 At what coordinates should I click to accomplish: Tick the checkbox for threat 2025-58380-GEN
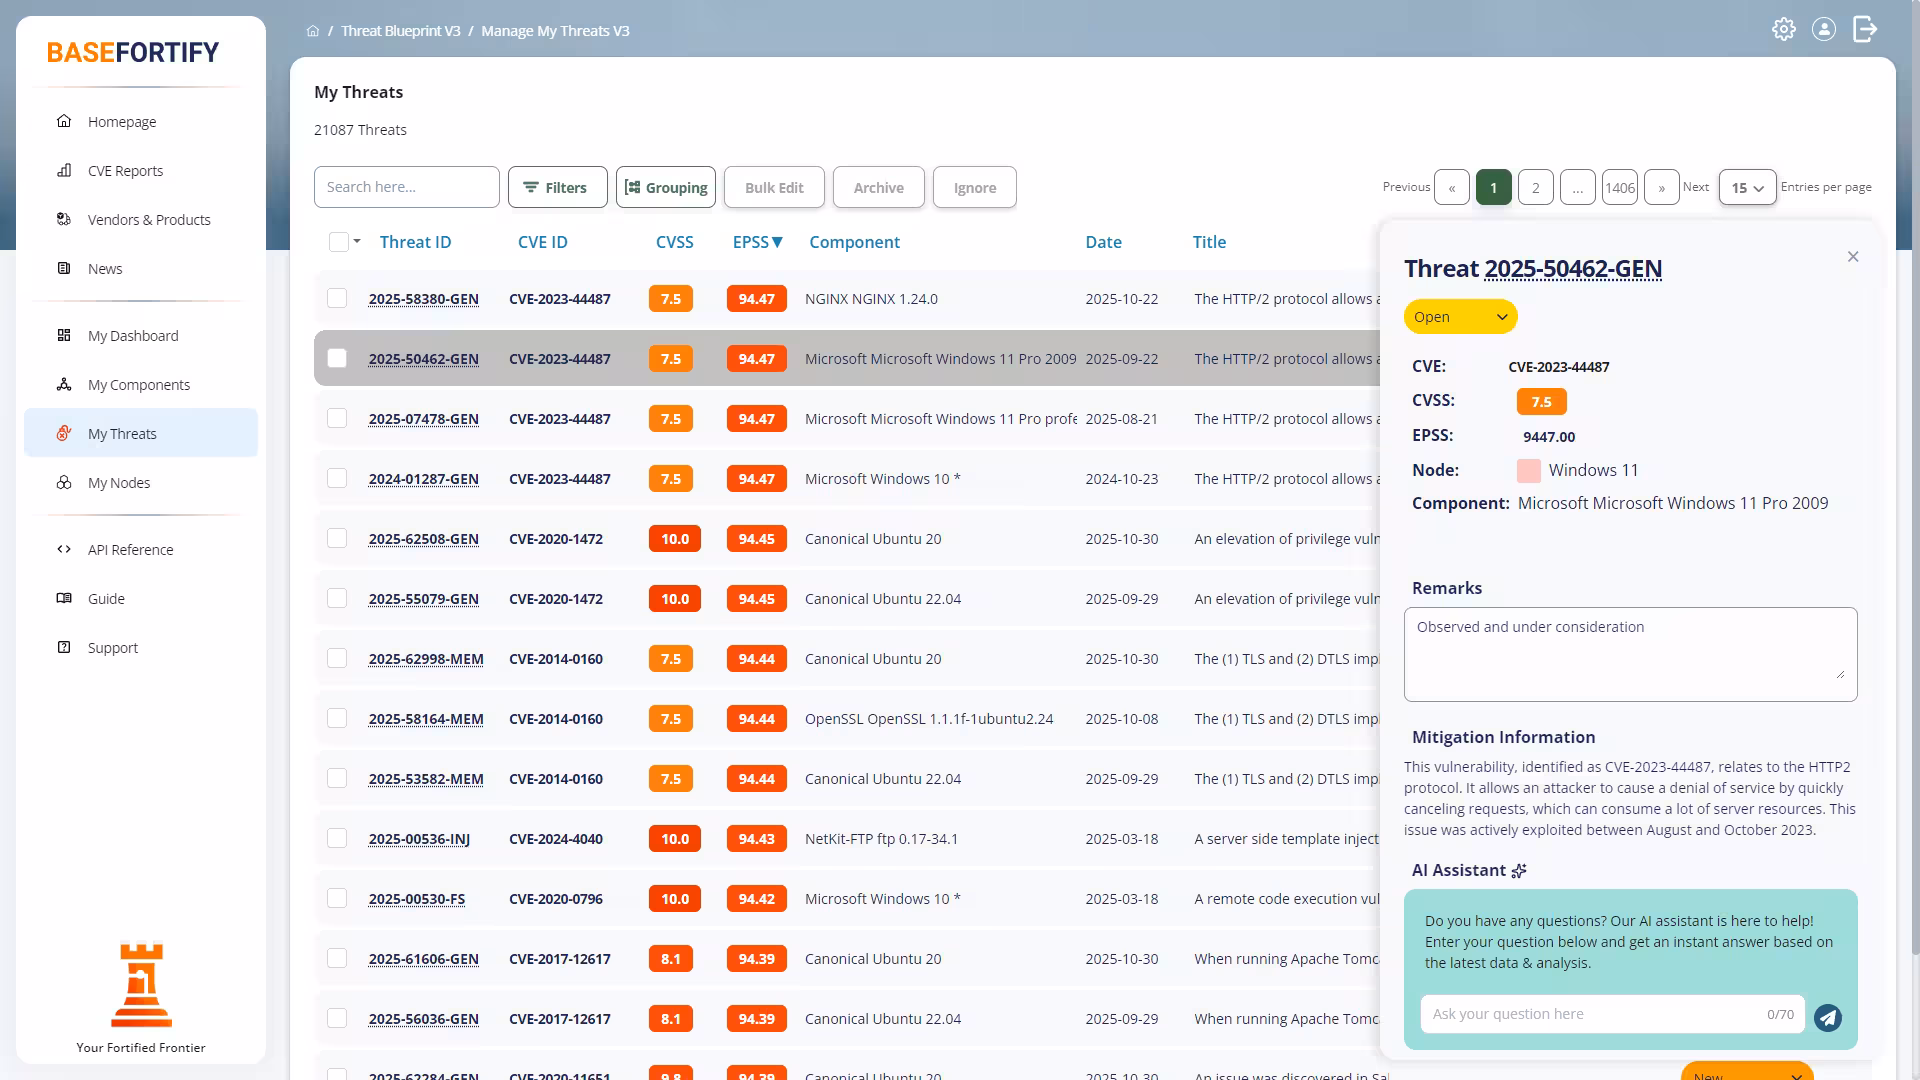coord(337,298)
